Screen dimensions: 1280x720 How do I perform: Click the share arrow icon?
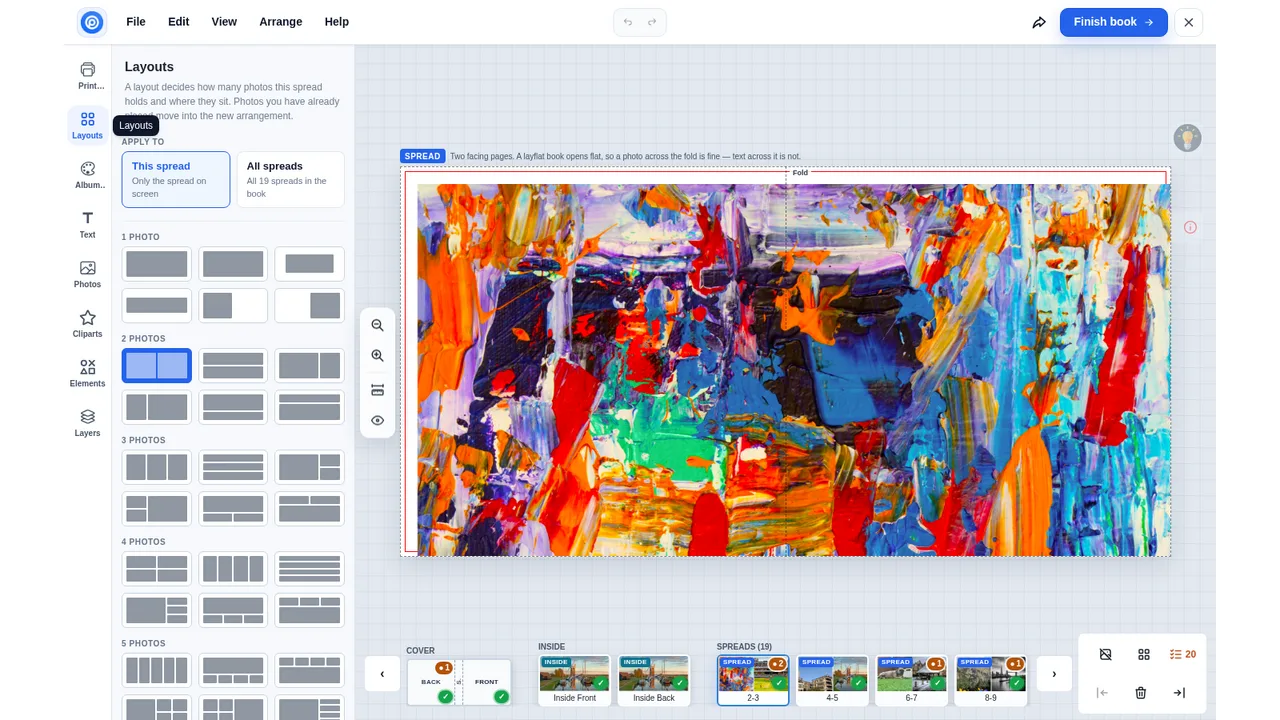click(1039, 22)
